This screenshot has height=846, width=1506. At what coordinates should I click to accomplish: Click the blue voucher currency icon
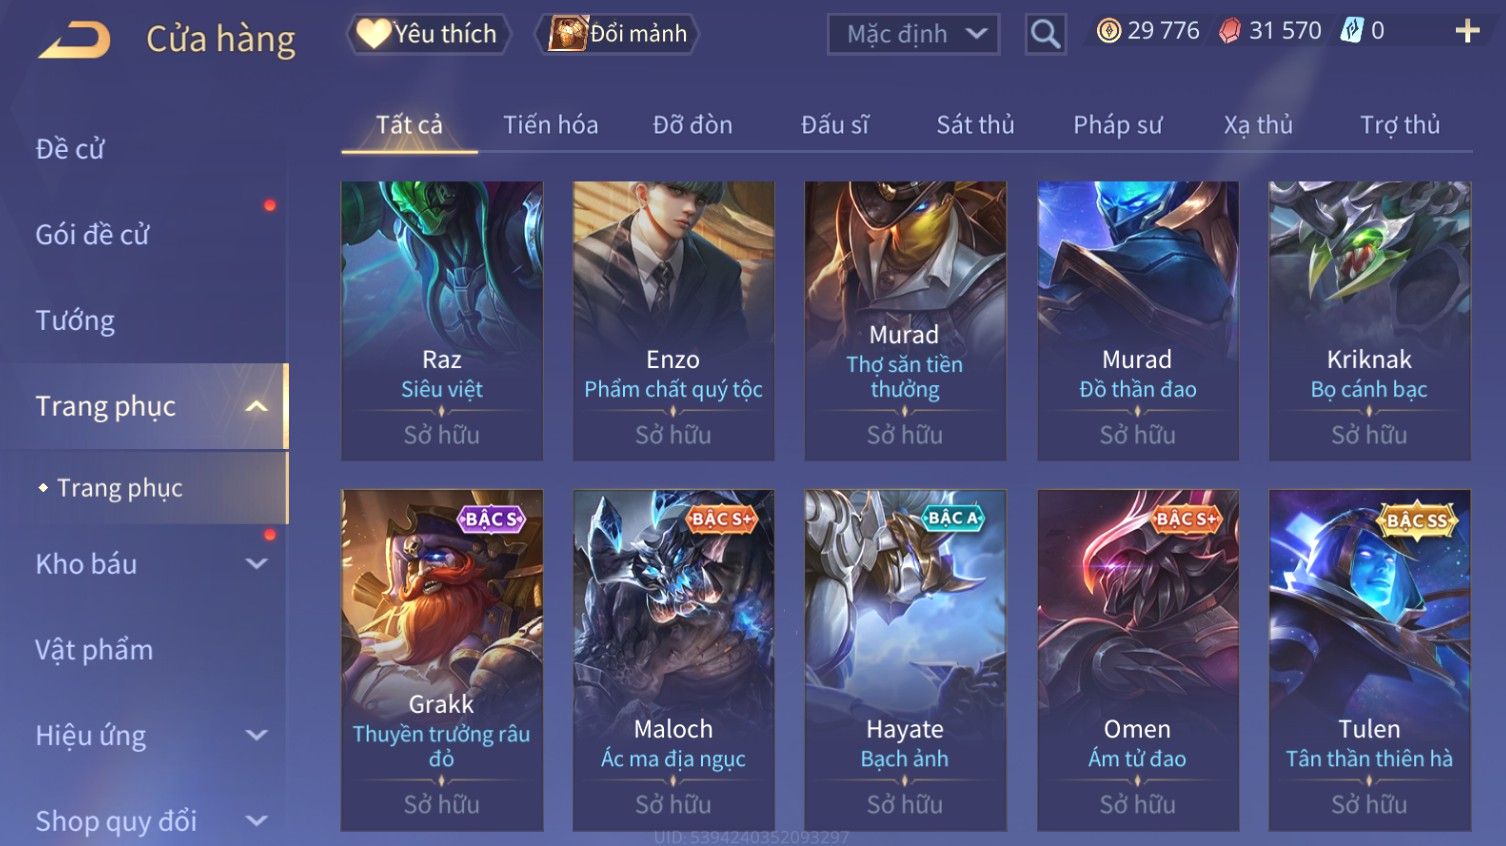tap(1352, 31)
